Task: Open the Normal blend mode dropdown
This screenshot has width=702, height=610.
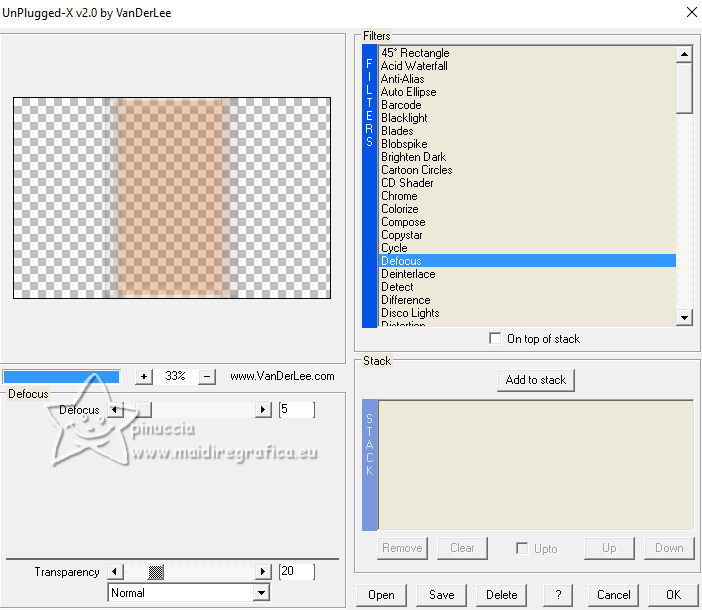Action: pyautogui.click(x=261, y=593)
